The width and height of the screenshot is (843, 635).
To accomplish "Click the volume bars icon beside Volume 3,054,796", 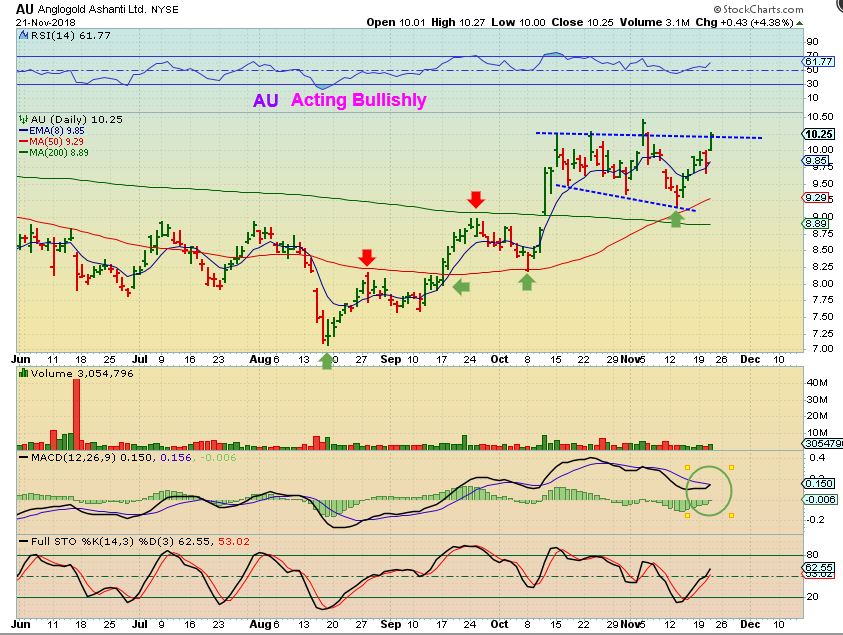I will click(x=24, y=373).
